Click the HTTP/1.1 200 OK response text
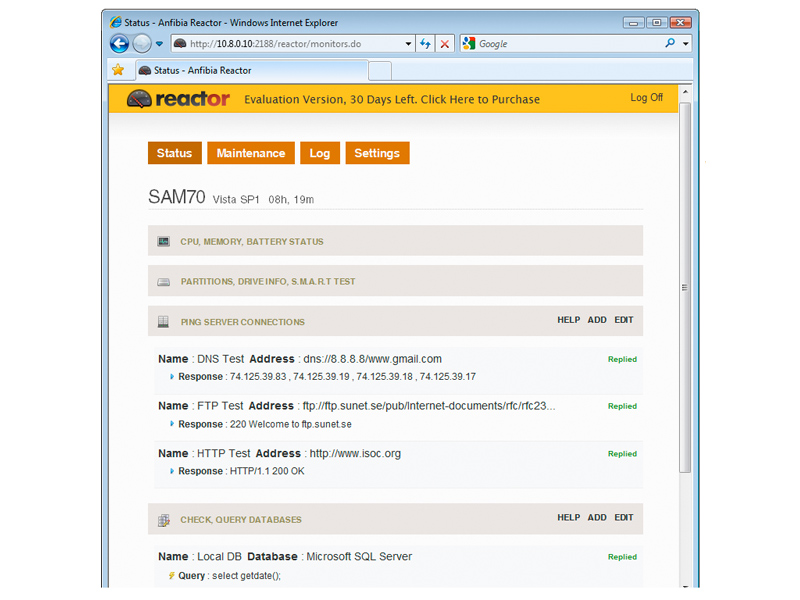The image size is (800, 600). 267,471
